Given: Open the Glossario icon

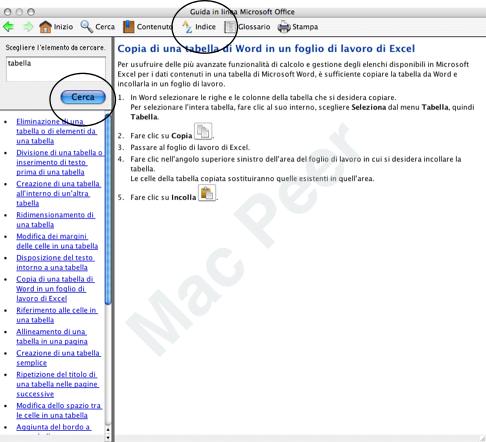Looking at the screenshot, I should tap(229, 27).
